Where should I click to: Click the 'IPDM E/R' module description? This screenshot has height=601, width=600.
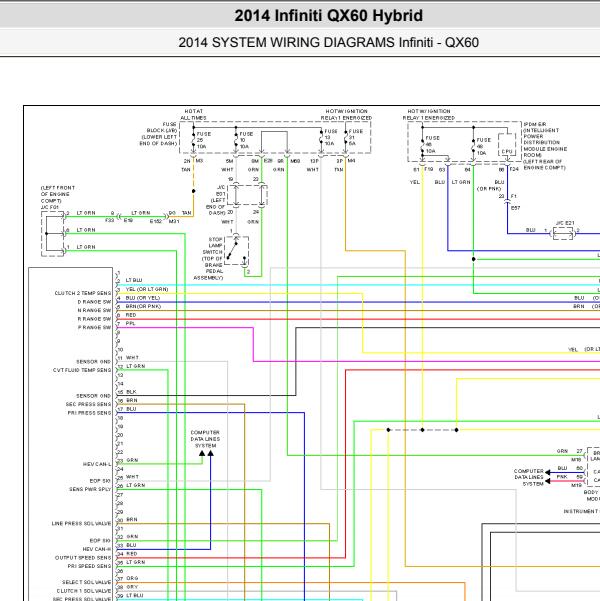pyautogui.click(x=545, y=146)
